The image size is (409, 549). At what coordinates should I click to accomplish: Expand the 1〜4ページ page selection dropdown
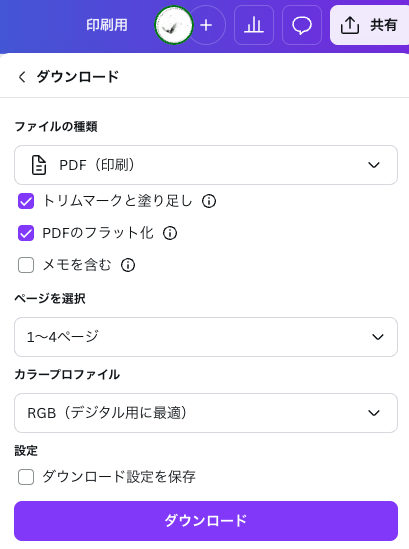pos(206,337)
